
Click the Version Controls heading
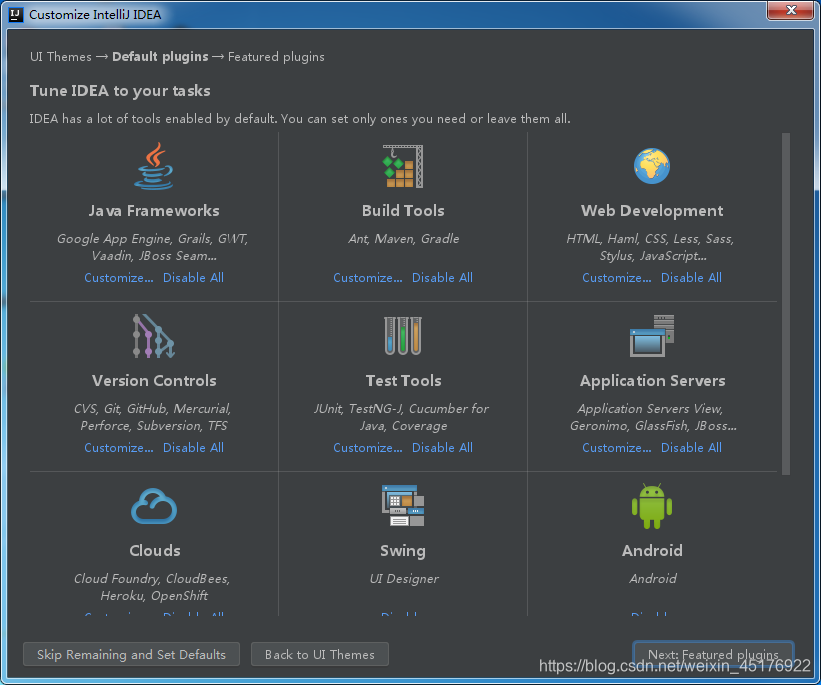click(154, 381)
